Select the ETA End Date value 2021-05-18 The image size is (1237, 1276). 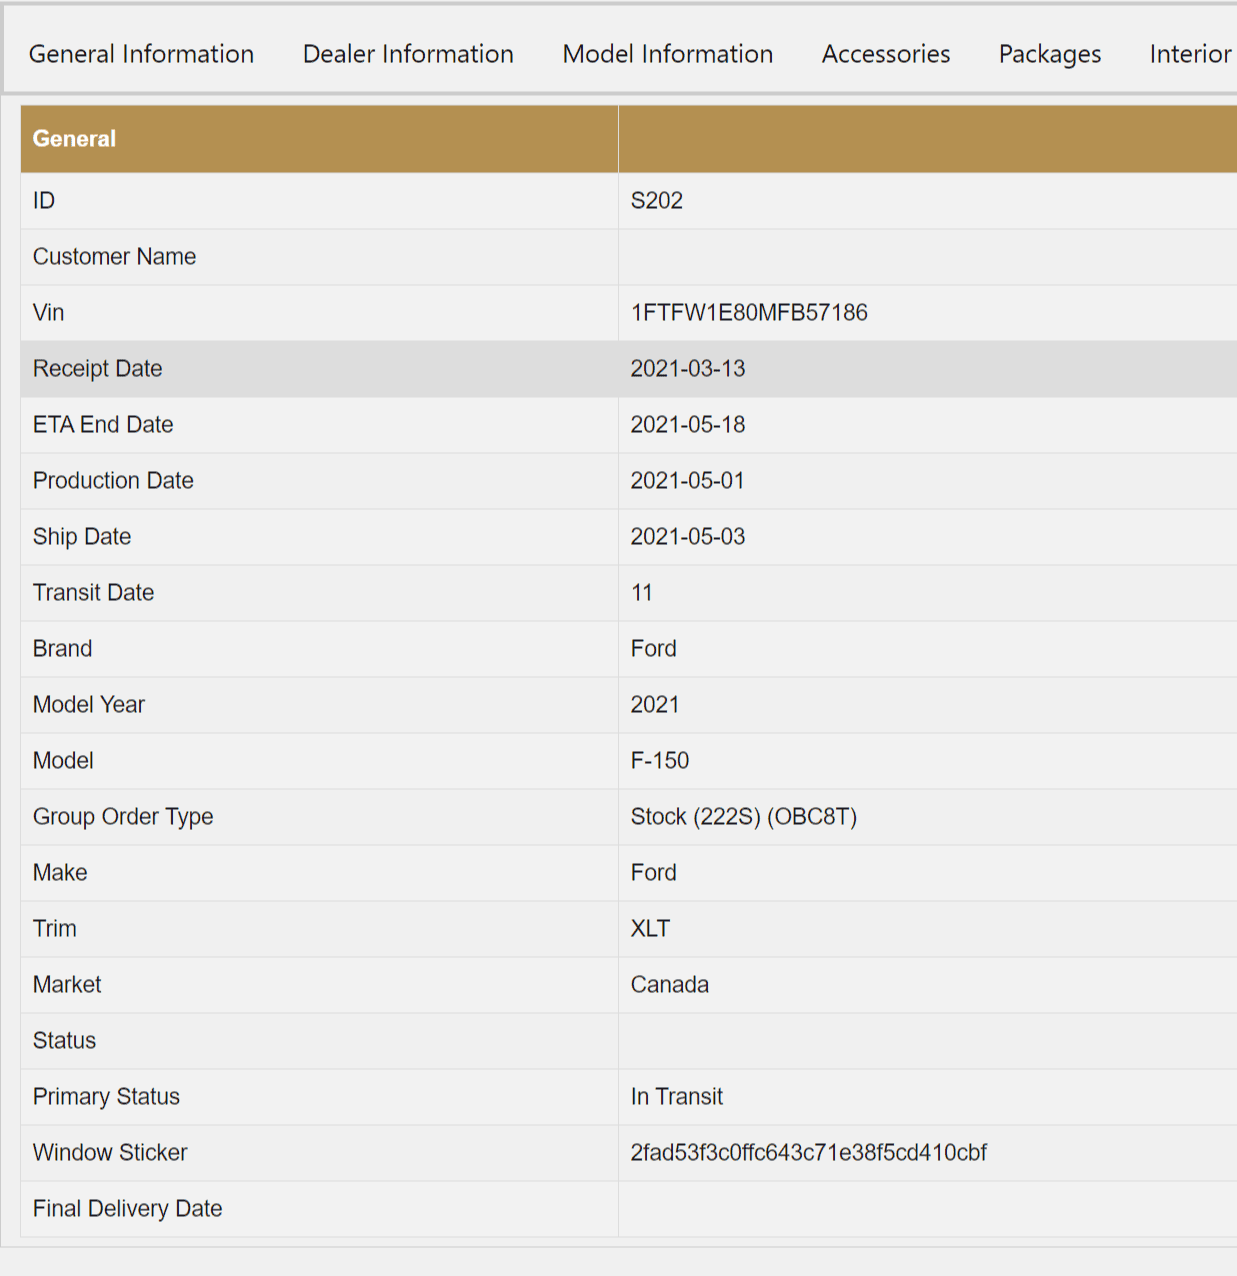pyautogui.click(x=687, y=425)
